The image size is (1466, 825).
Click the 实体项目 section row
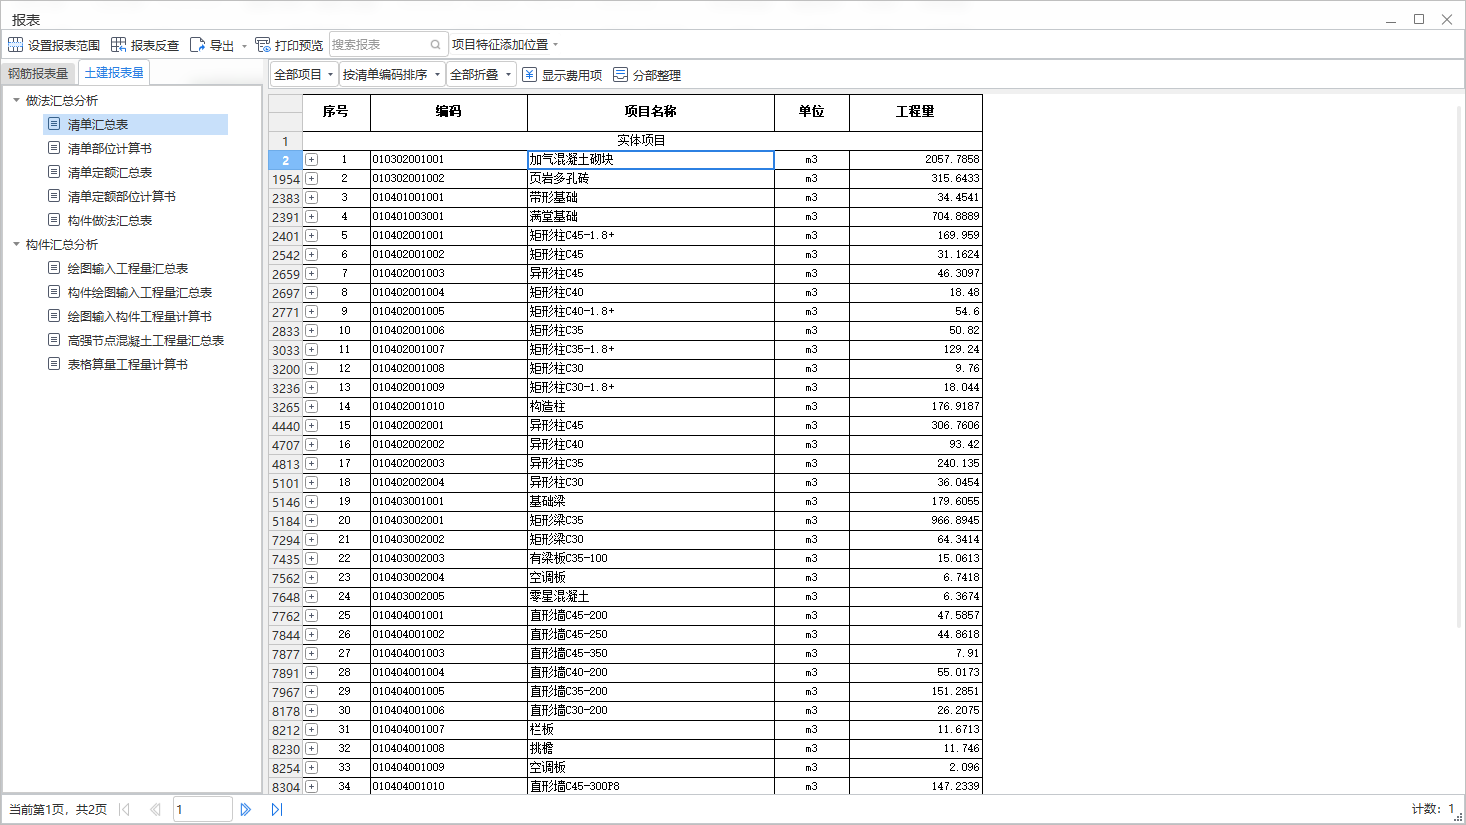[642, 140]
